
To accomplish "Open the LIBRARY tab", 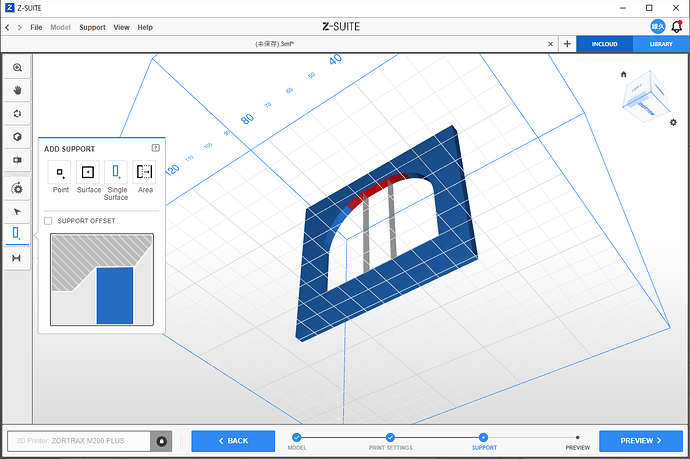I will coord(661,44).
